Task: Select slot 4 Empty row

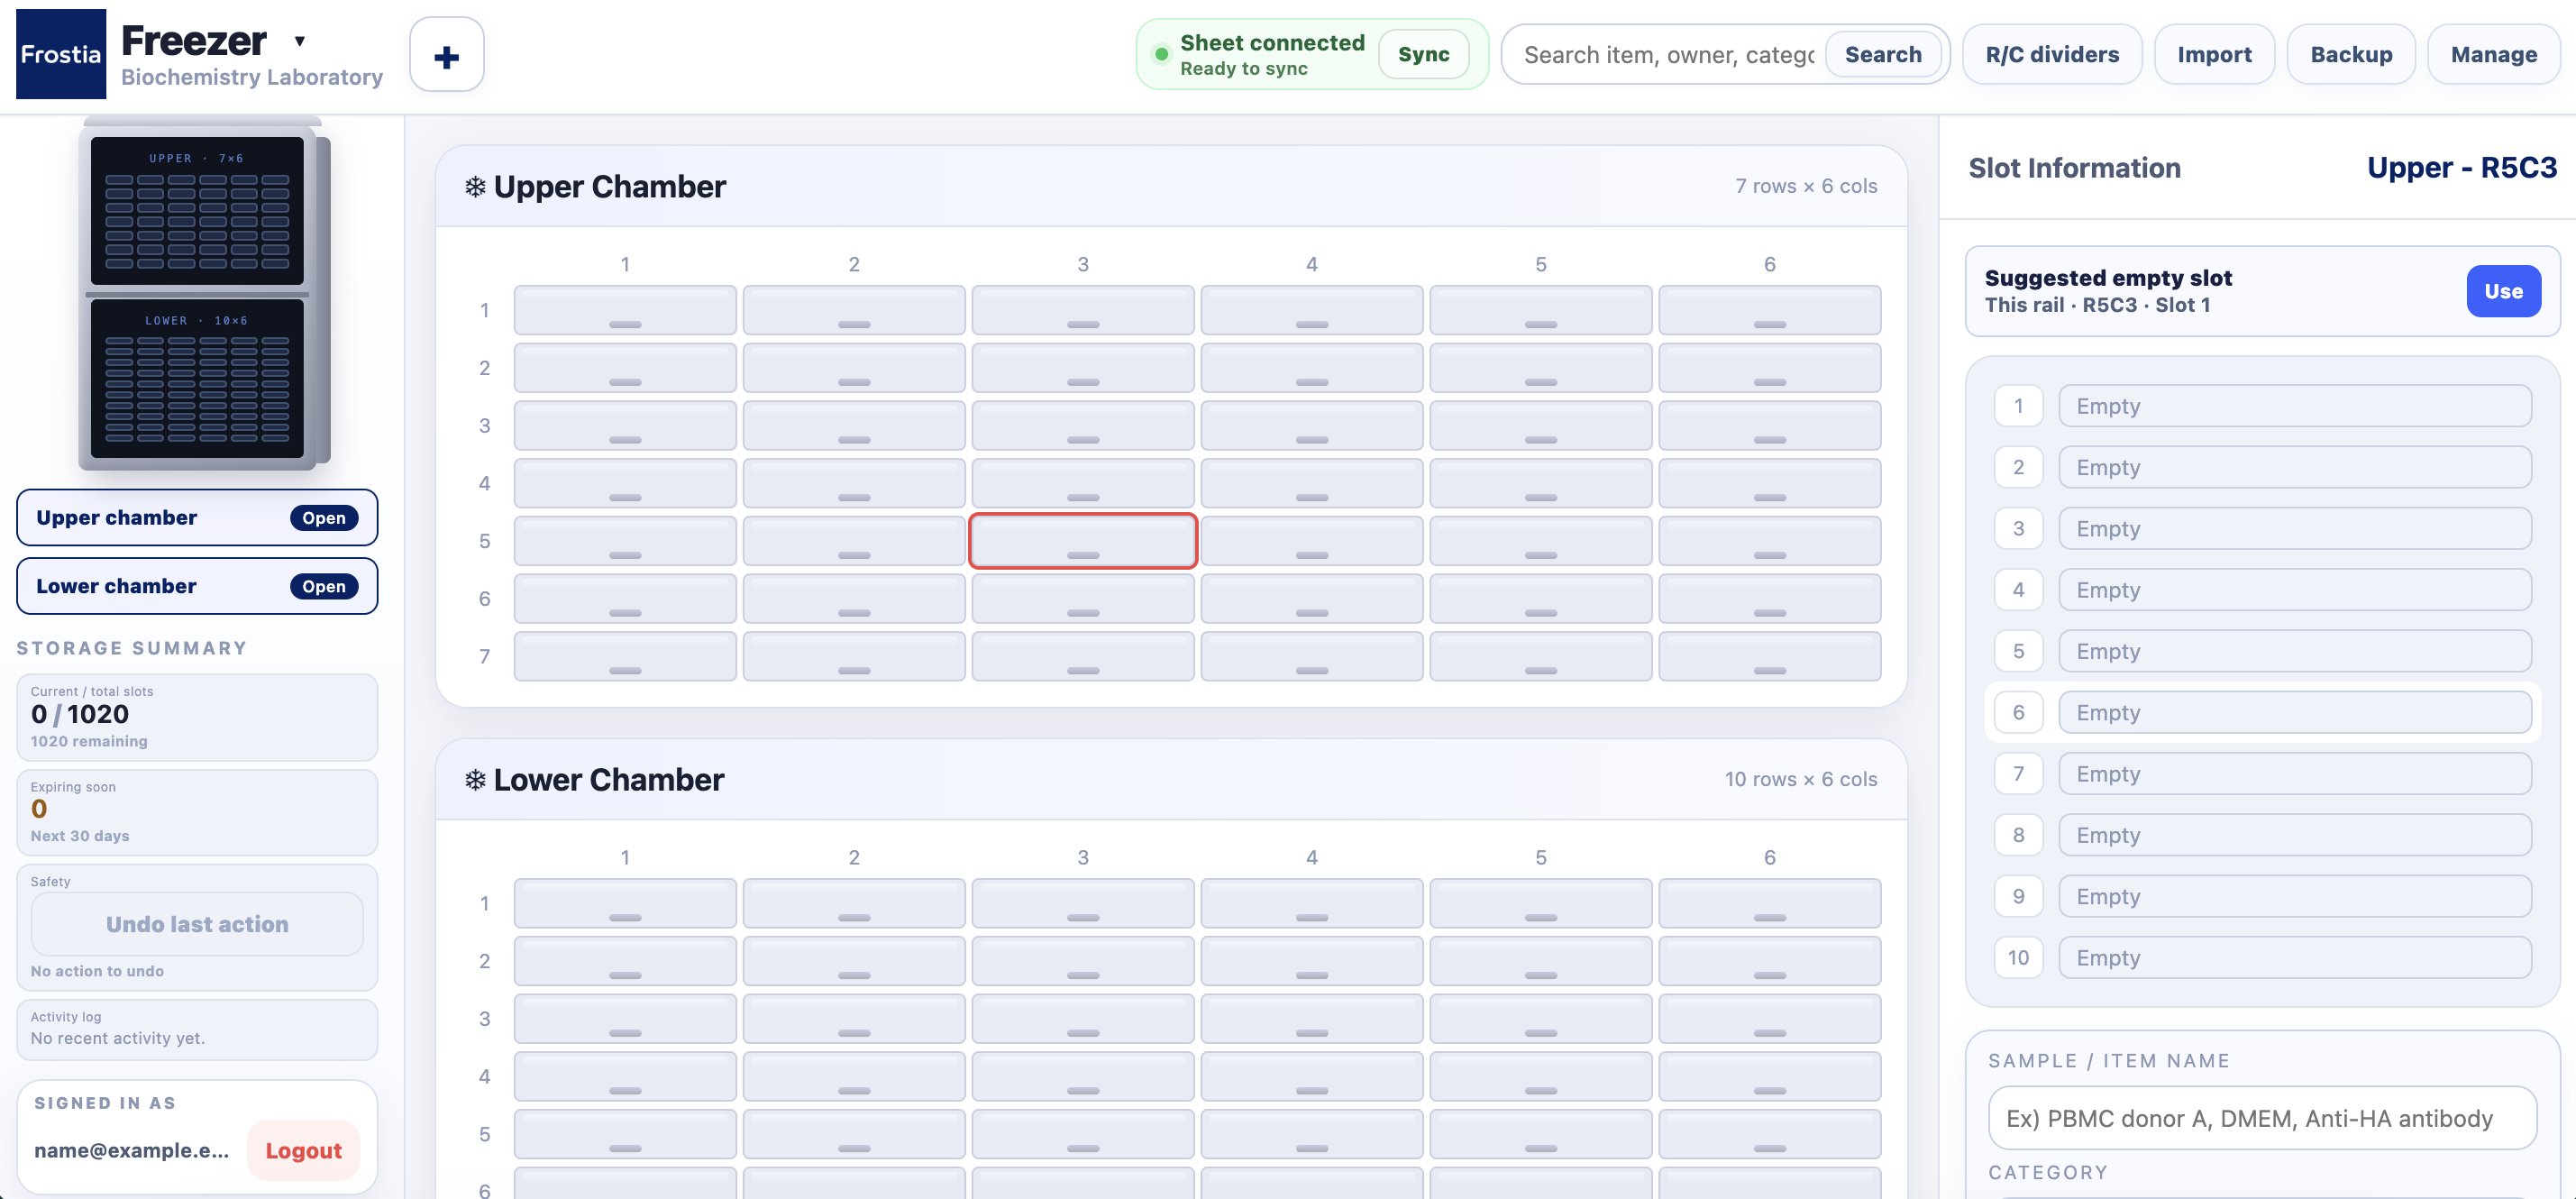Action: coord(2262,590)
